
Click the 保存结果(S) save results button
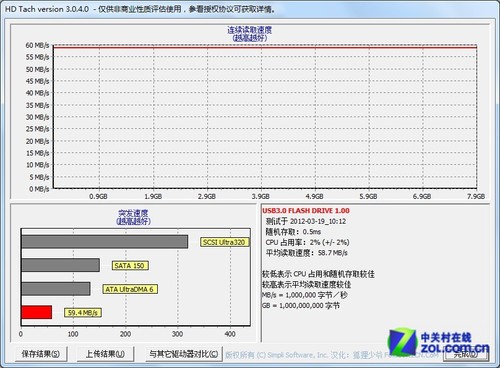(41, 354)
